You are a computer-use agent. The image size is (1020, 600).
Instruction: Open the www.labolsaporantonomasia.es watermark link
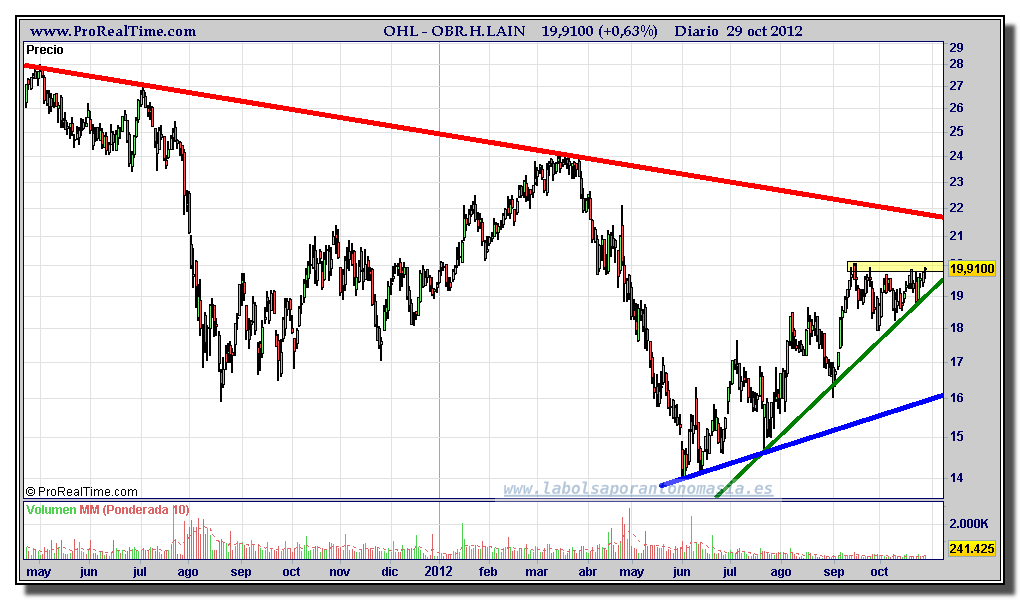coord(637,489)
